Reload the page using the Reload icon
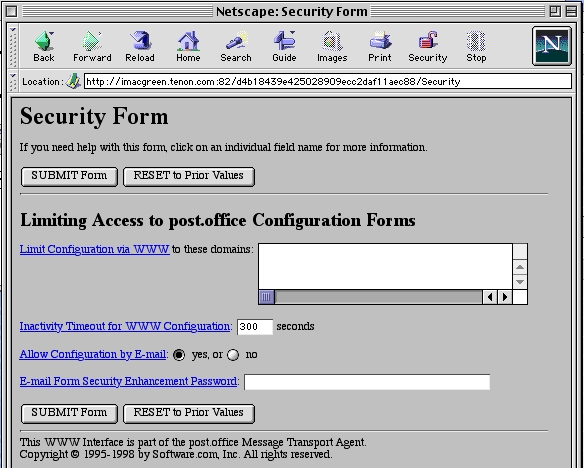 140,46
